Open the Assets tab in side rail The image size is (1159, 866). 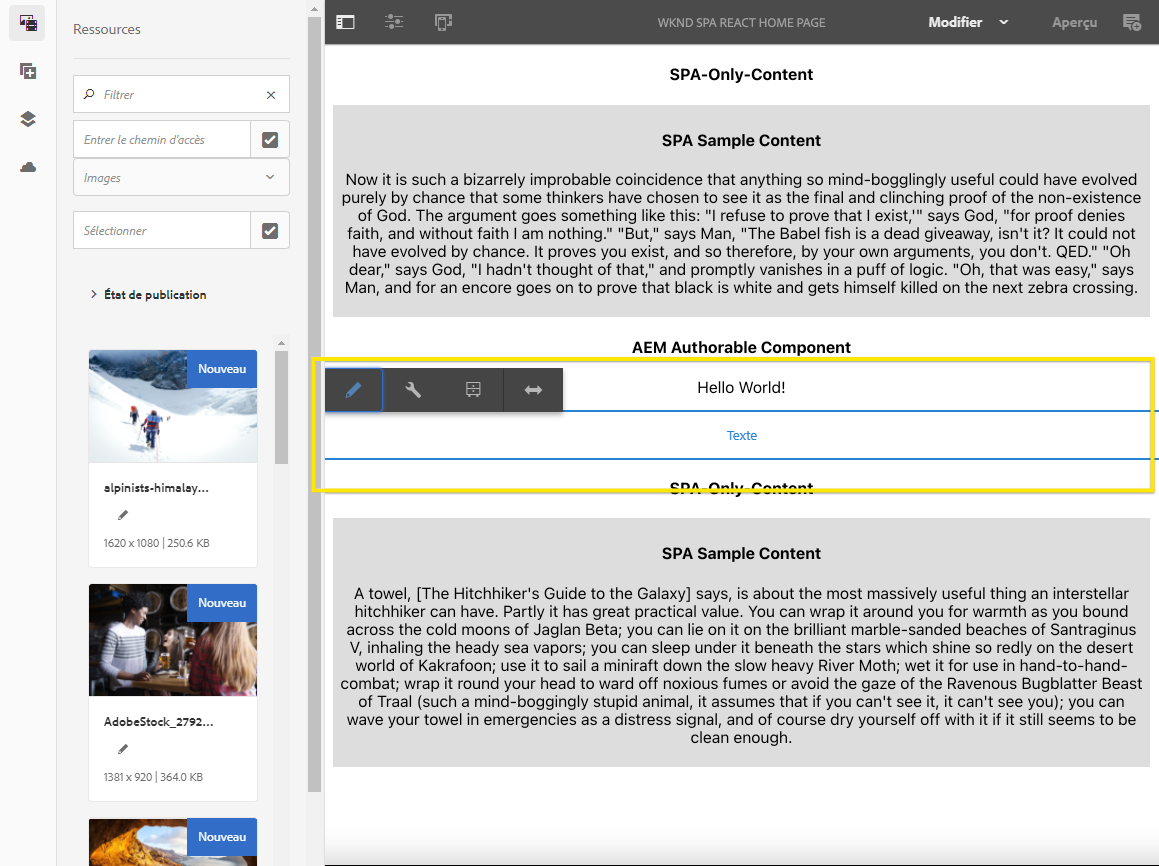pyautogui.click(x=27, y=23)
